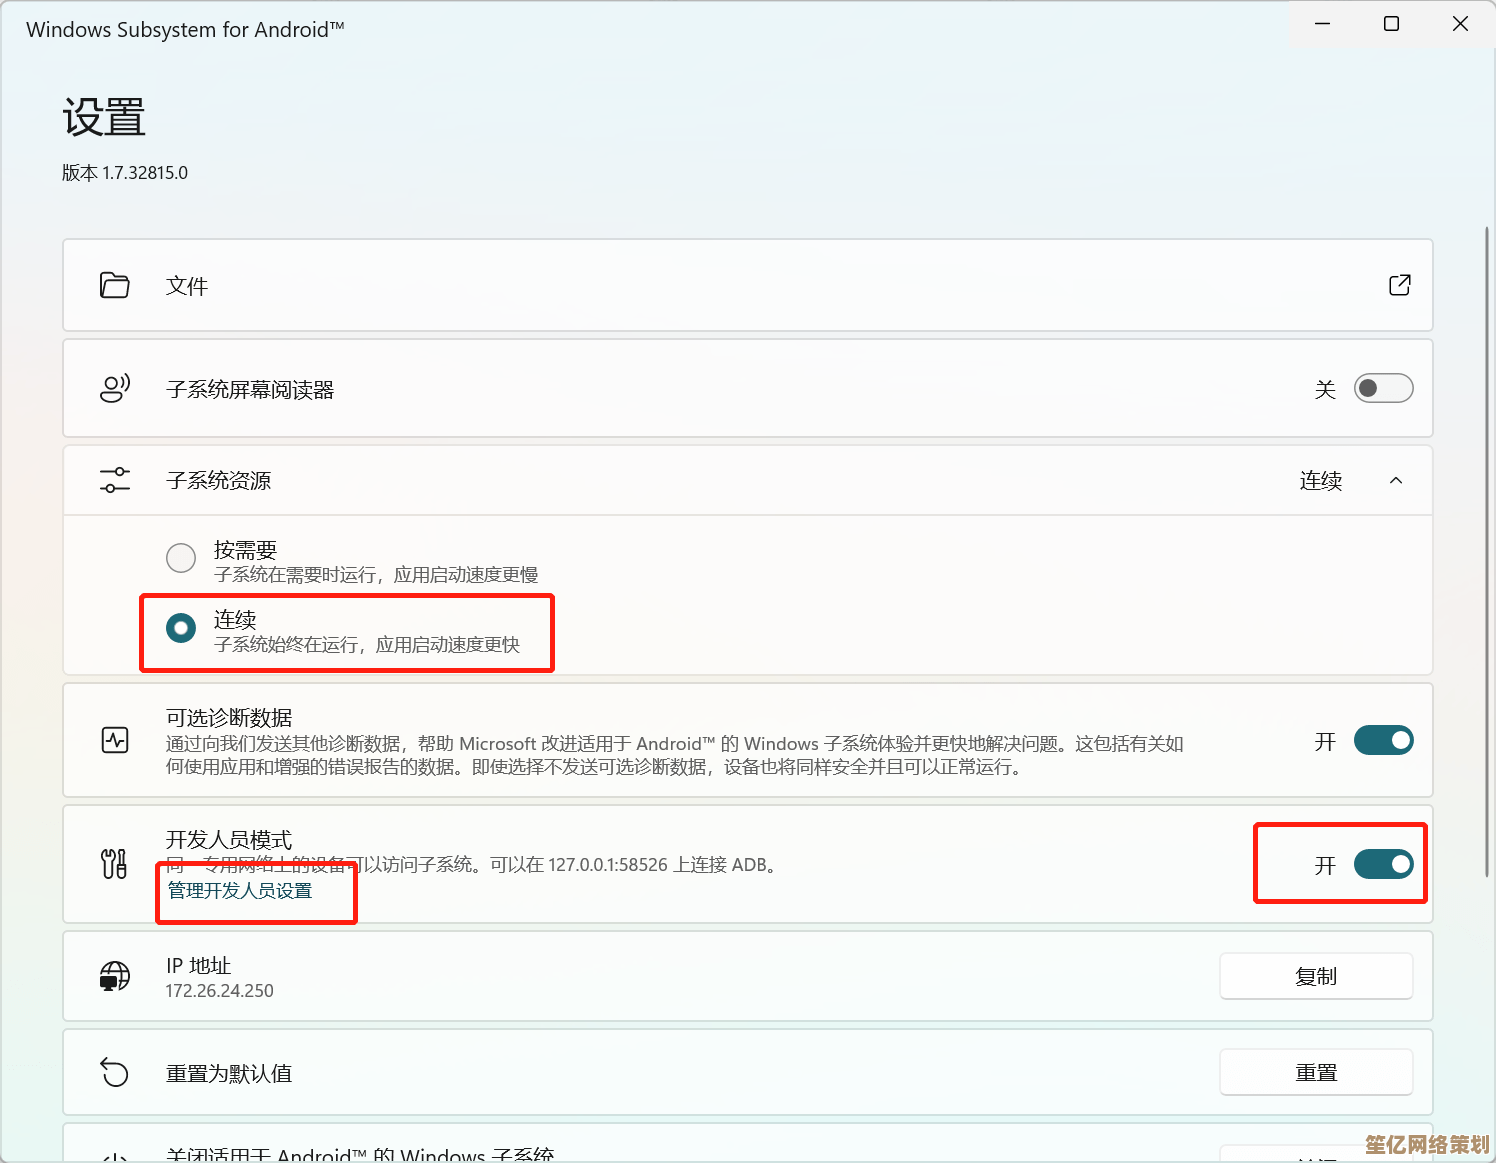Select the 连续 radio button

(x=181, y=628)
